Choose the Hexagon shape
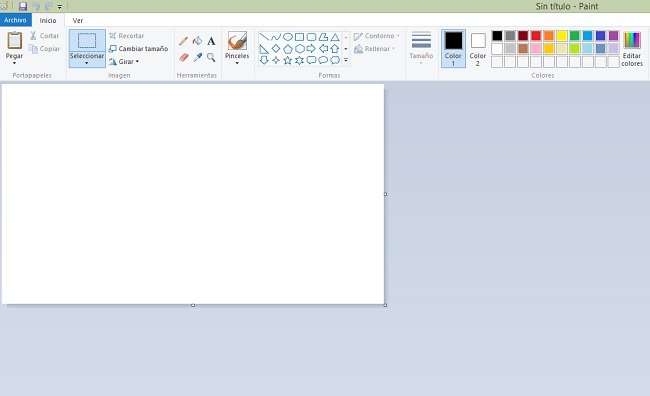 [299, 49]
